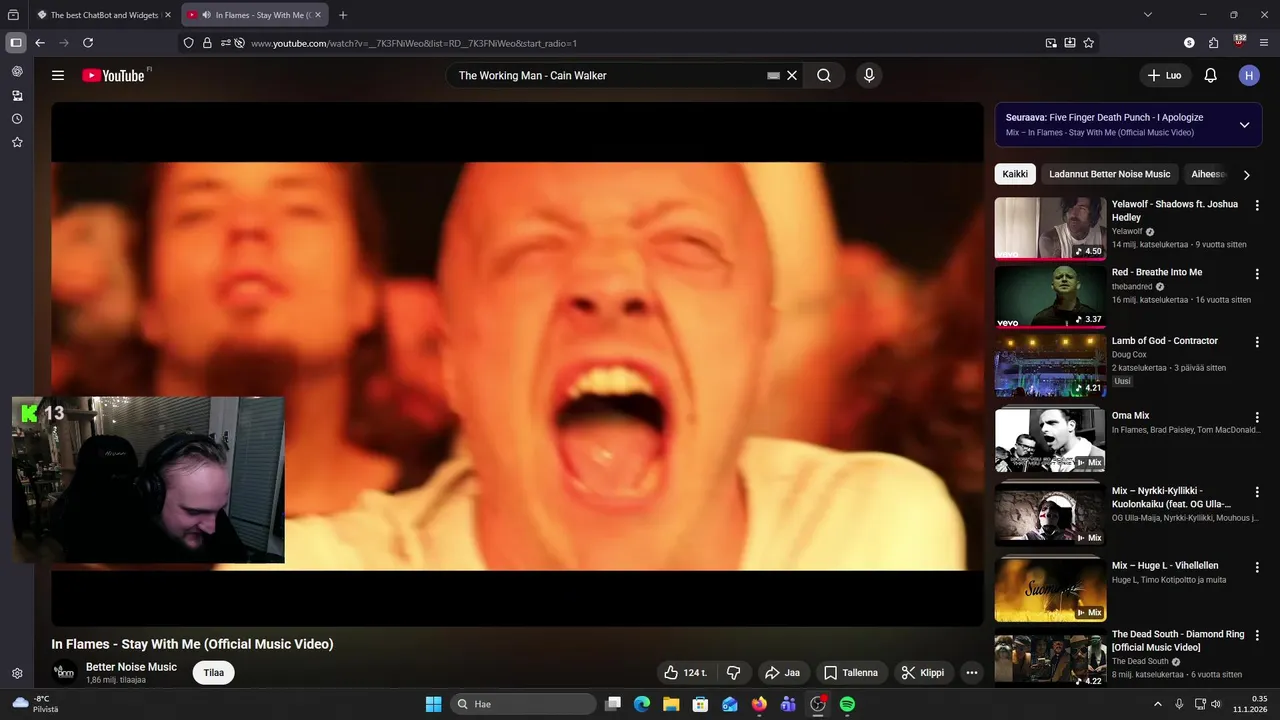This screenshot has height=720, width=1280.
Task: Dislike the video with thumbs down
Action: click(x=733, y=673)
